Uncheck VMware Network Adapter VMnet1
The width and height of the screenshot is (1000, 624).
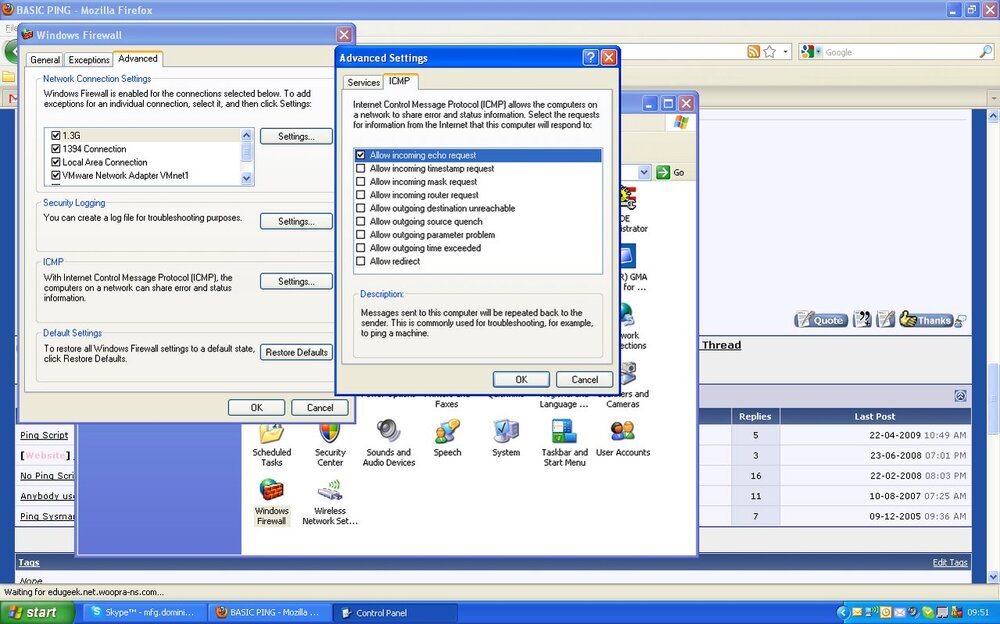(x=55, y=175)
